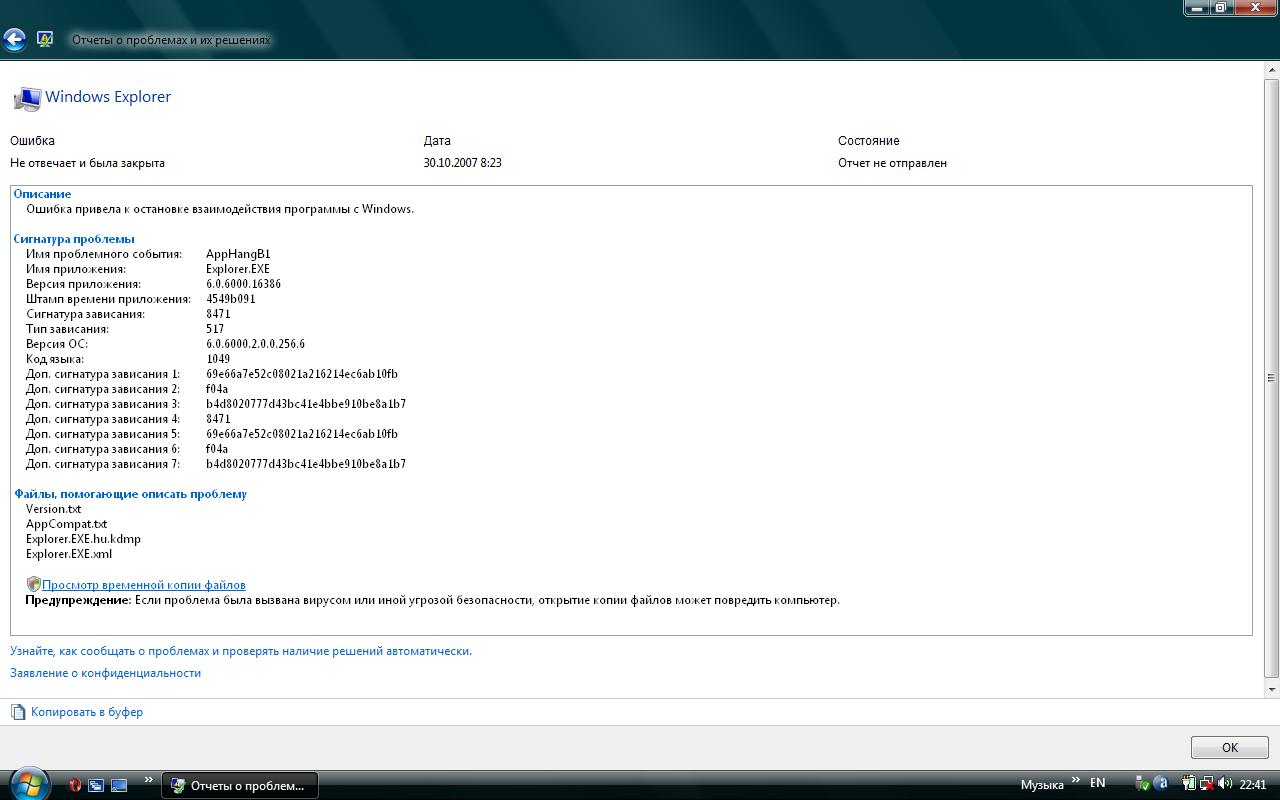Click the OK button
Screen dimensions: 1280x800
pos(1230,747)
